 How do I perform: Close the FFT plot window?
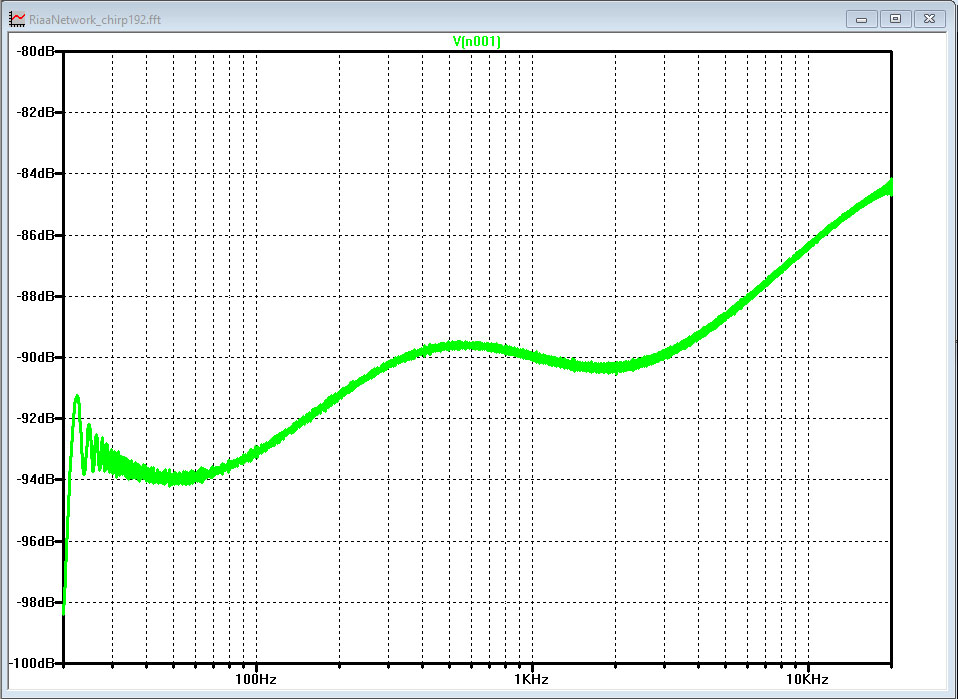929,19
